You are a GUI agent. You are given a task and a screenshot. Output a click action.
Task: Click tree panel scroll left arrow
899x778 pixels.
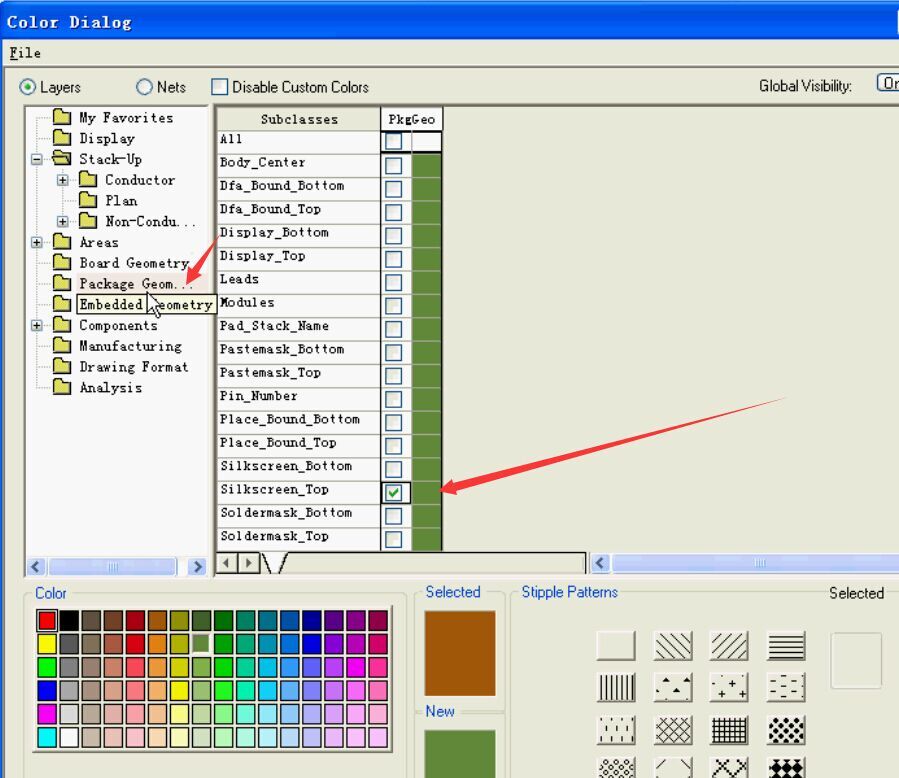click(x=36, y=566)
